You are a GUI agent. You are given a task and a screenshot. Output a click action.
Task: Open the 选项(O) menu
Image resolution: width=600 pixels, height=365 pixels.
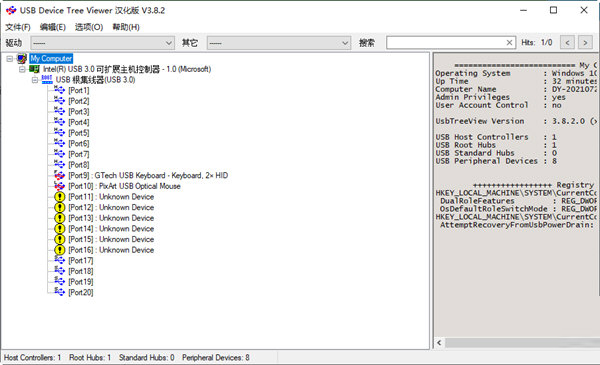[x=89, y=27]
